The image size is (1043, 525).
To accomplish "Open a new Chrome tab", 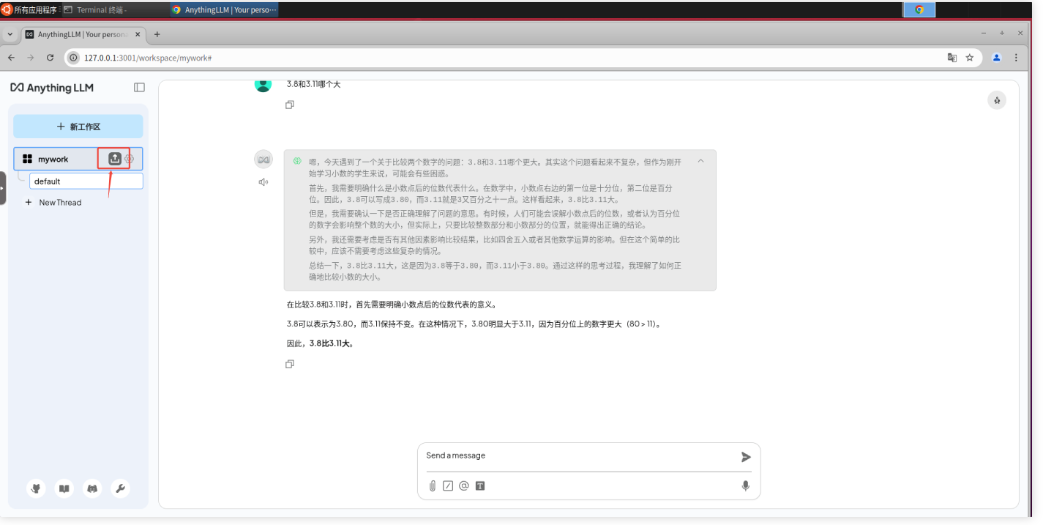I will pyautogui.click(x=157, y=34).
